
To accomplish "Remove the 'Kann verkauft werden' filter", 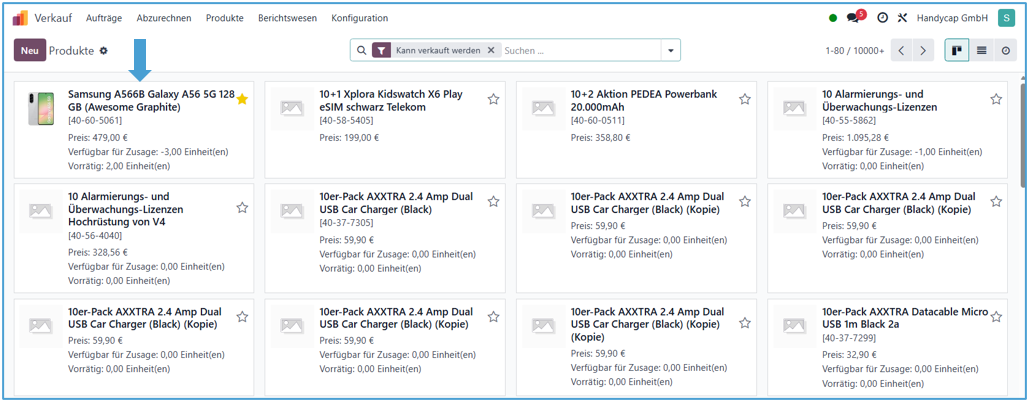I will [x=491, y=50].
